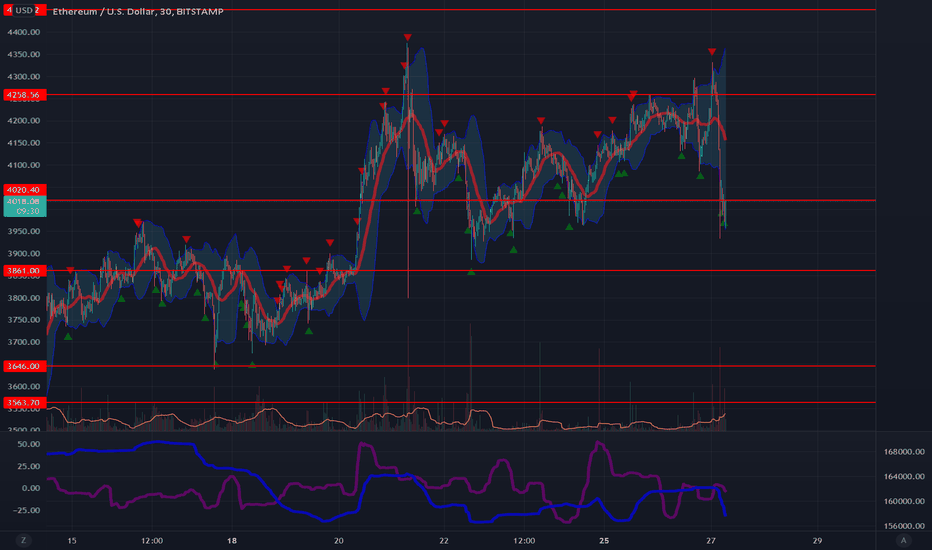Open the USD currency selector
Screen dimensions: 932x550
click(x=24, y=10)
